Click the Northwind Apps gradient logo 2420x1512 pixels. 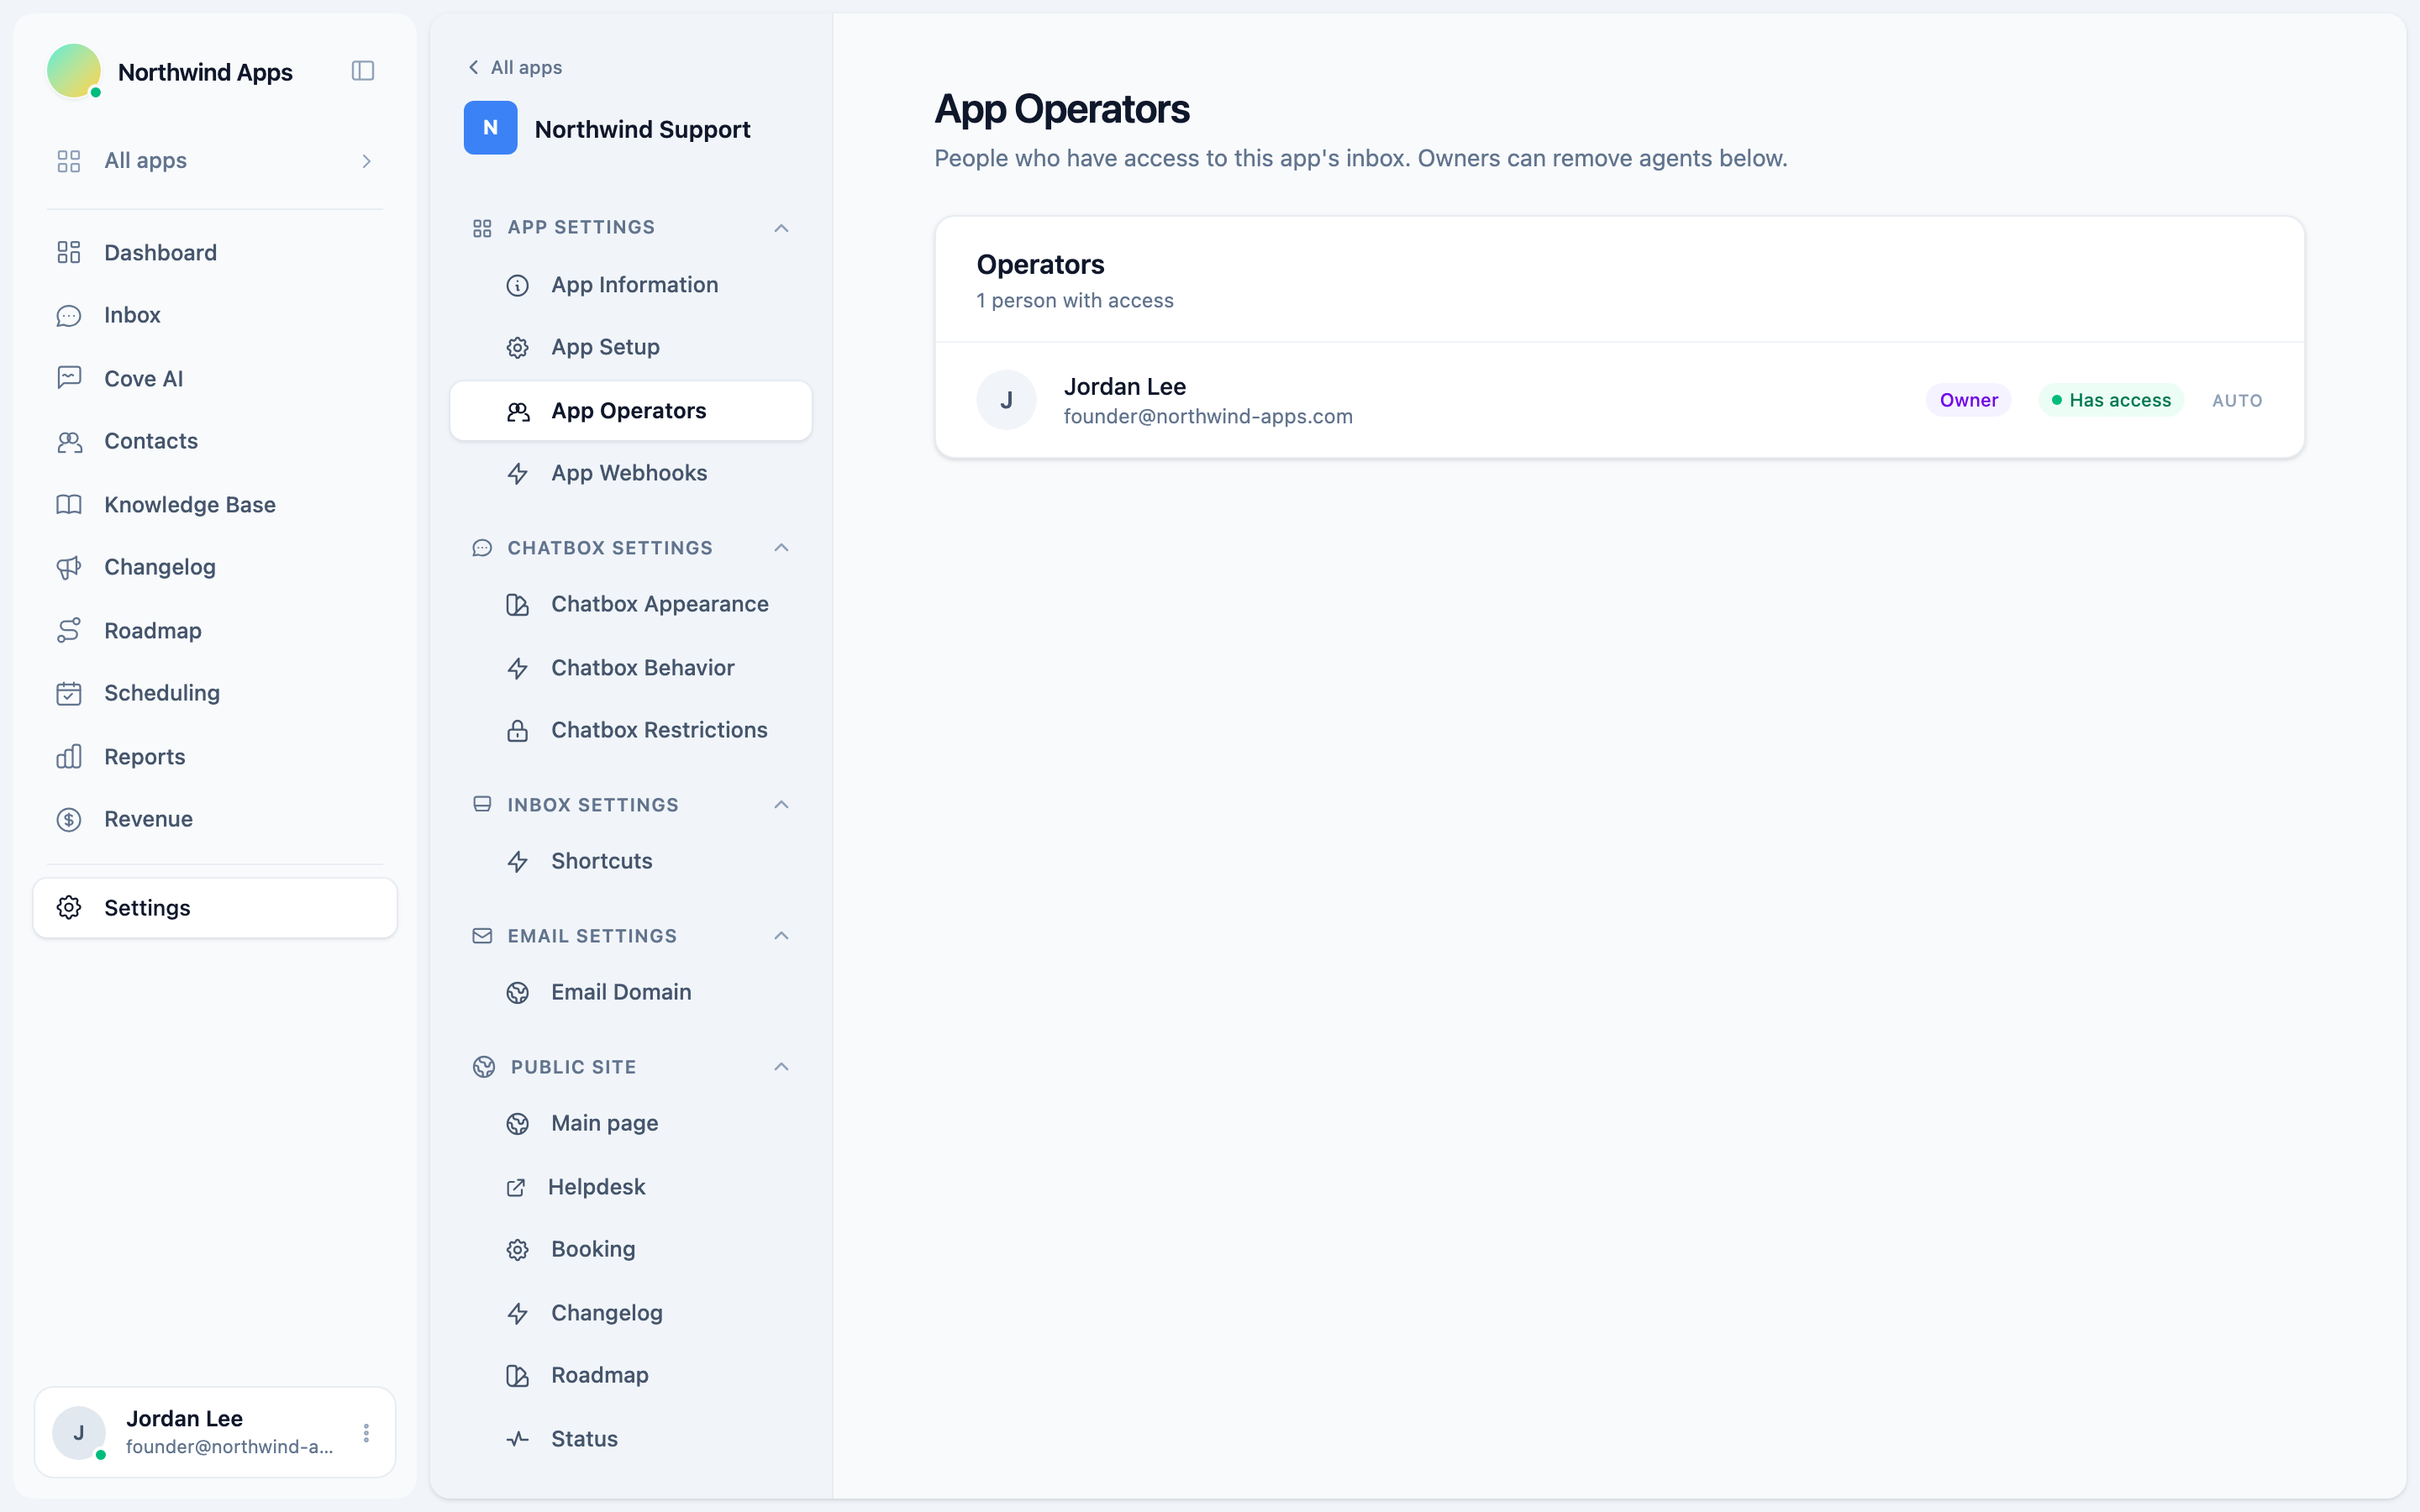point(74,71)
